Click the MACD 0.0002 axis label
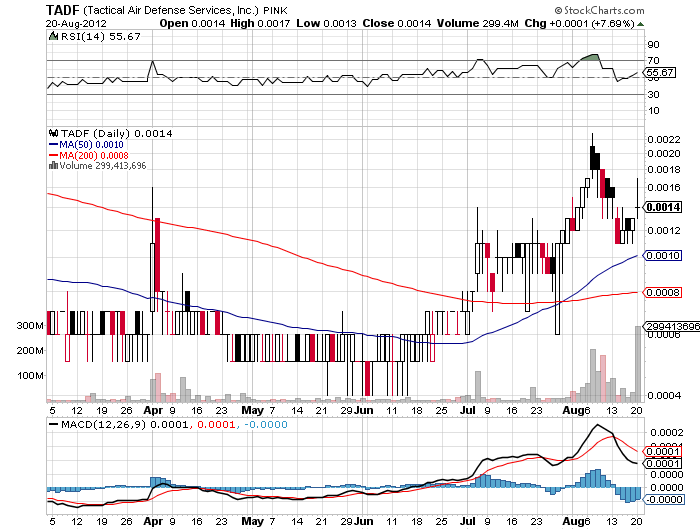 [x=667, y=433]
